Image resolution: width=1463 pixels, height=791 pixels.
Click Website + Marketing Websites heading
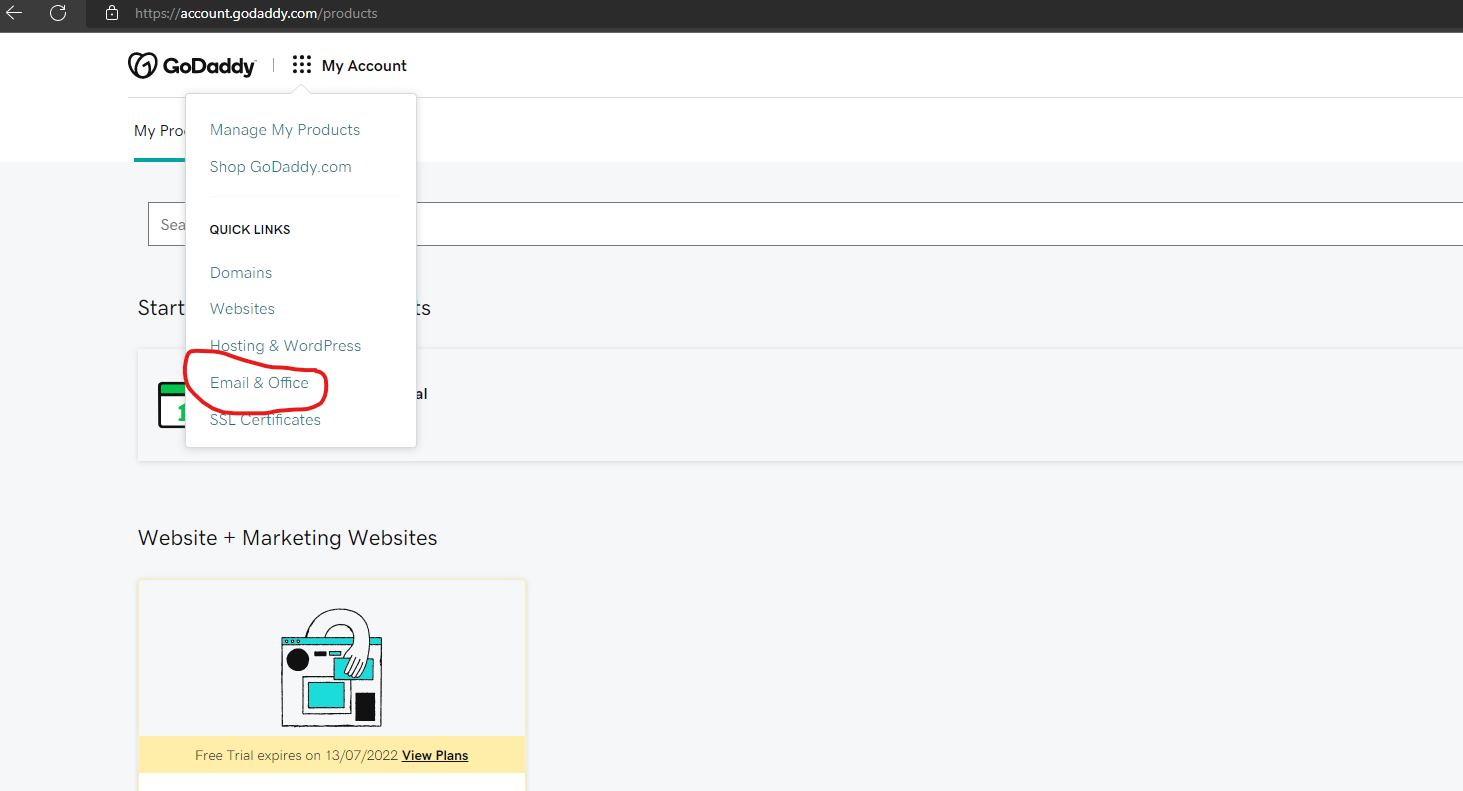coord(288,538)
